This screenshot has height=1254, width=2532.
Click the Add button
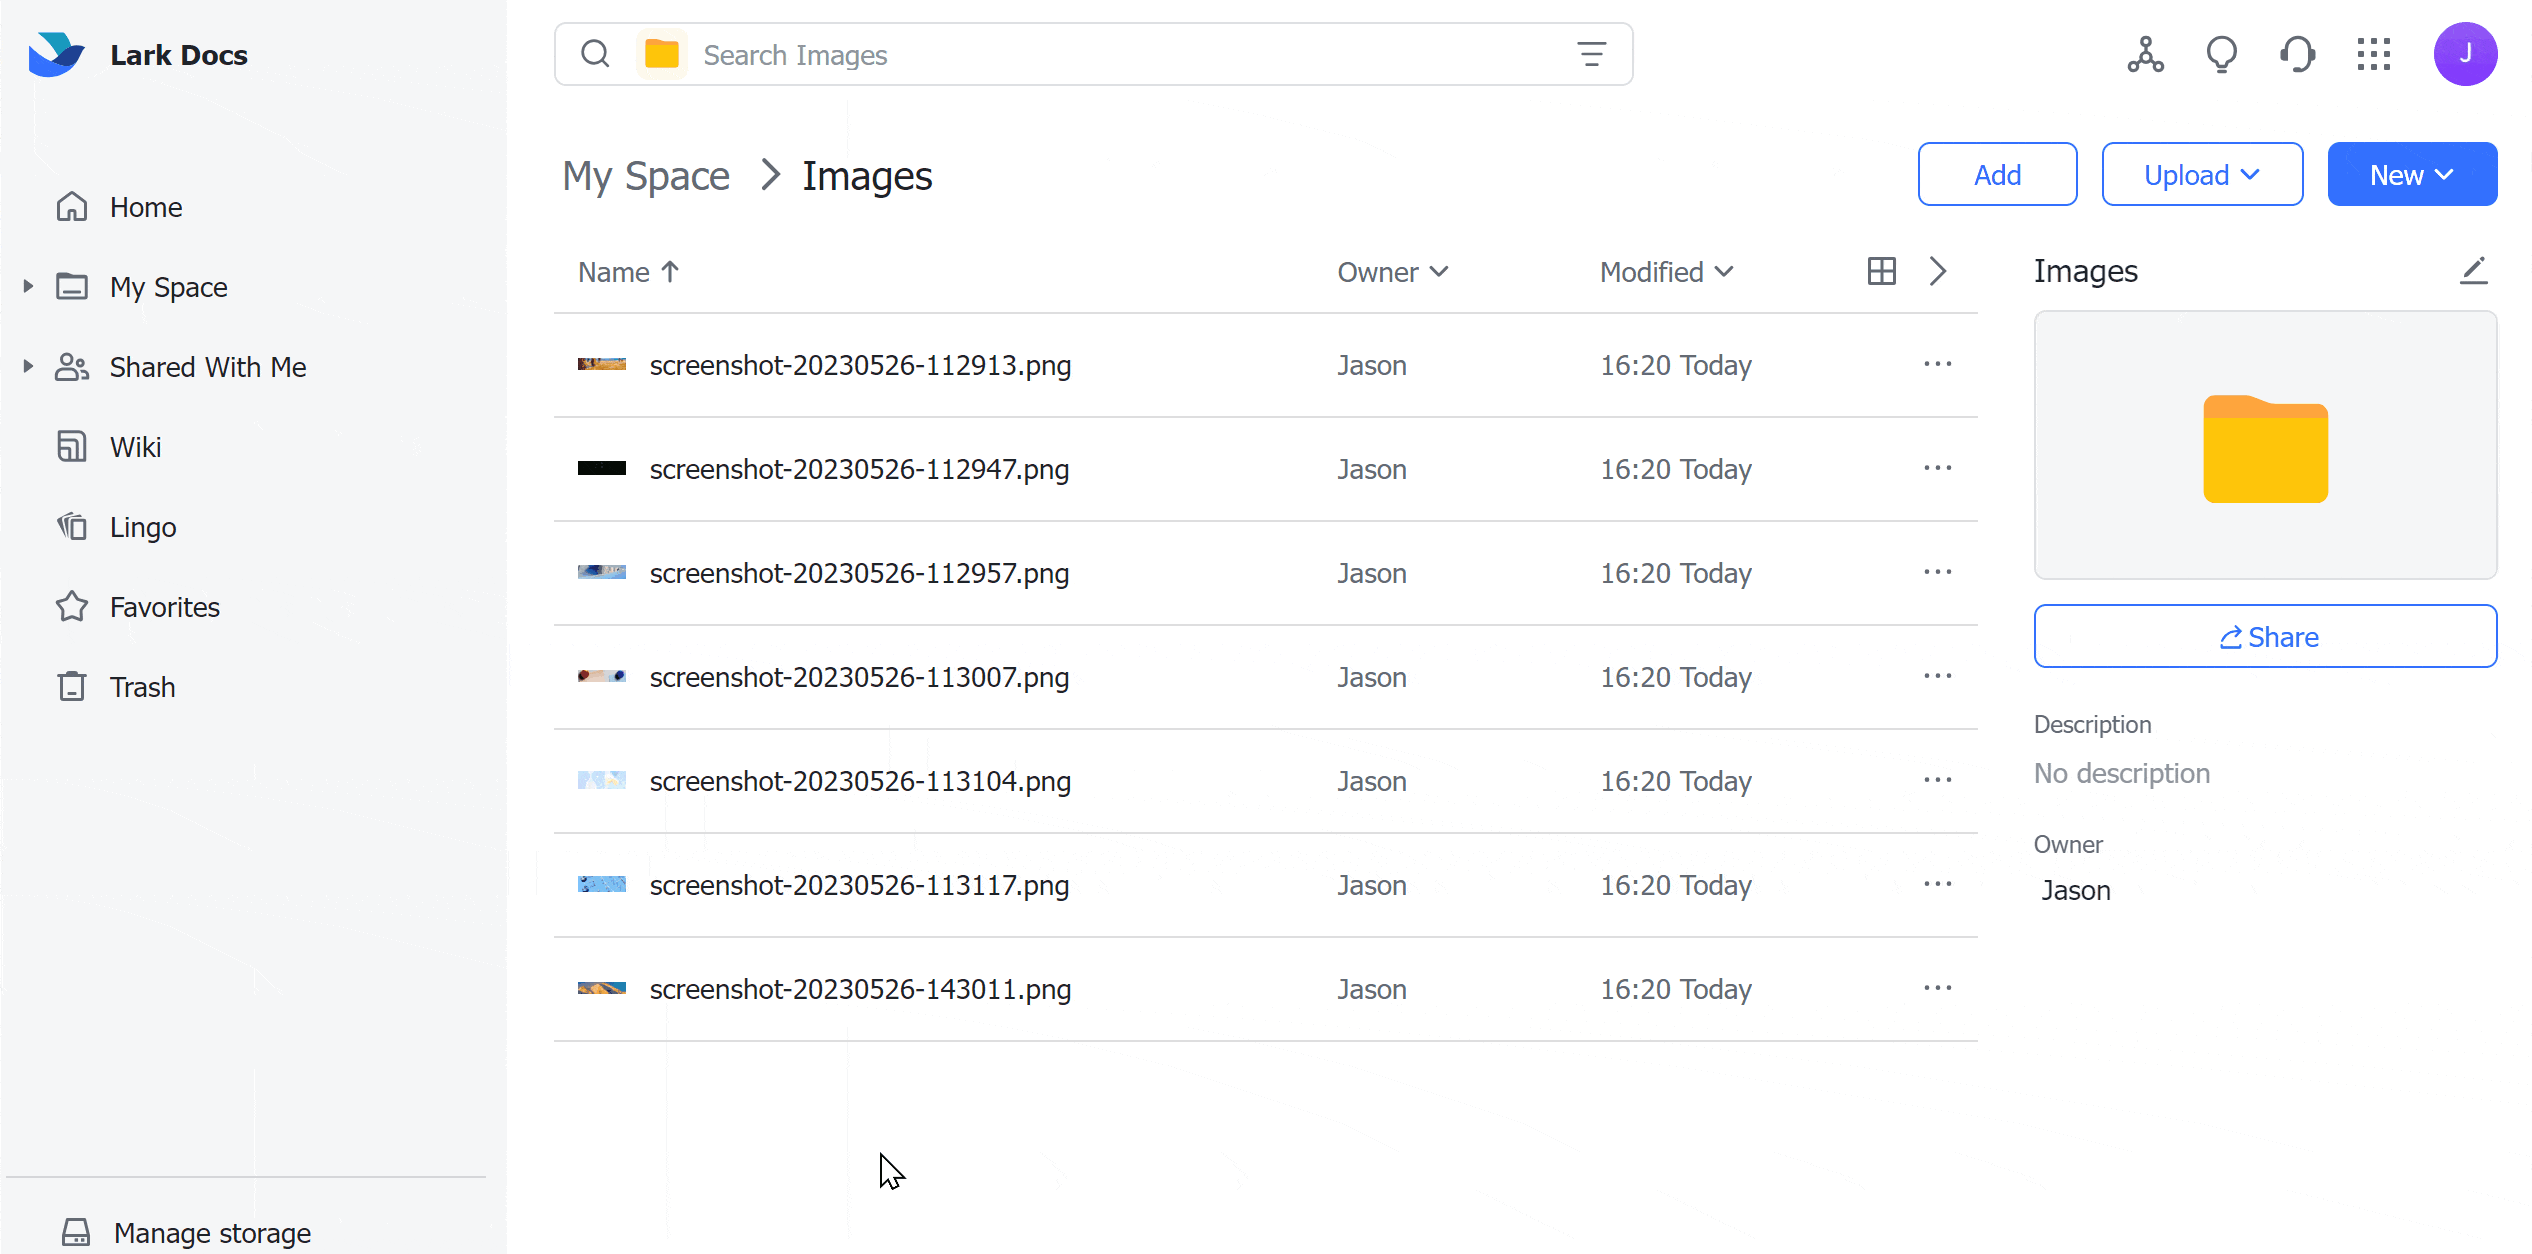1997,175
